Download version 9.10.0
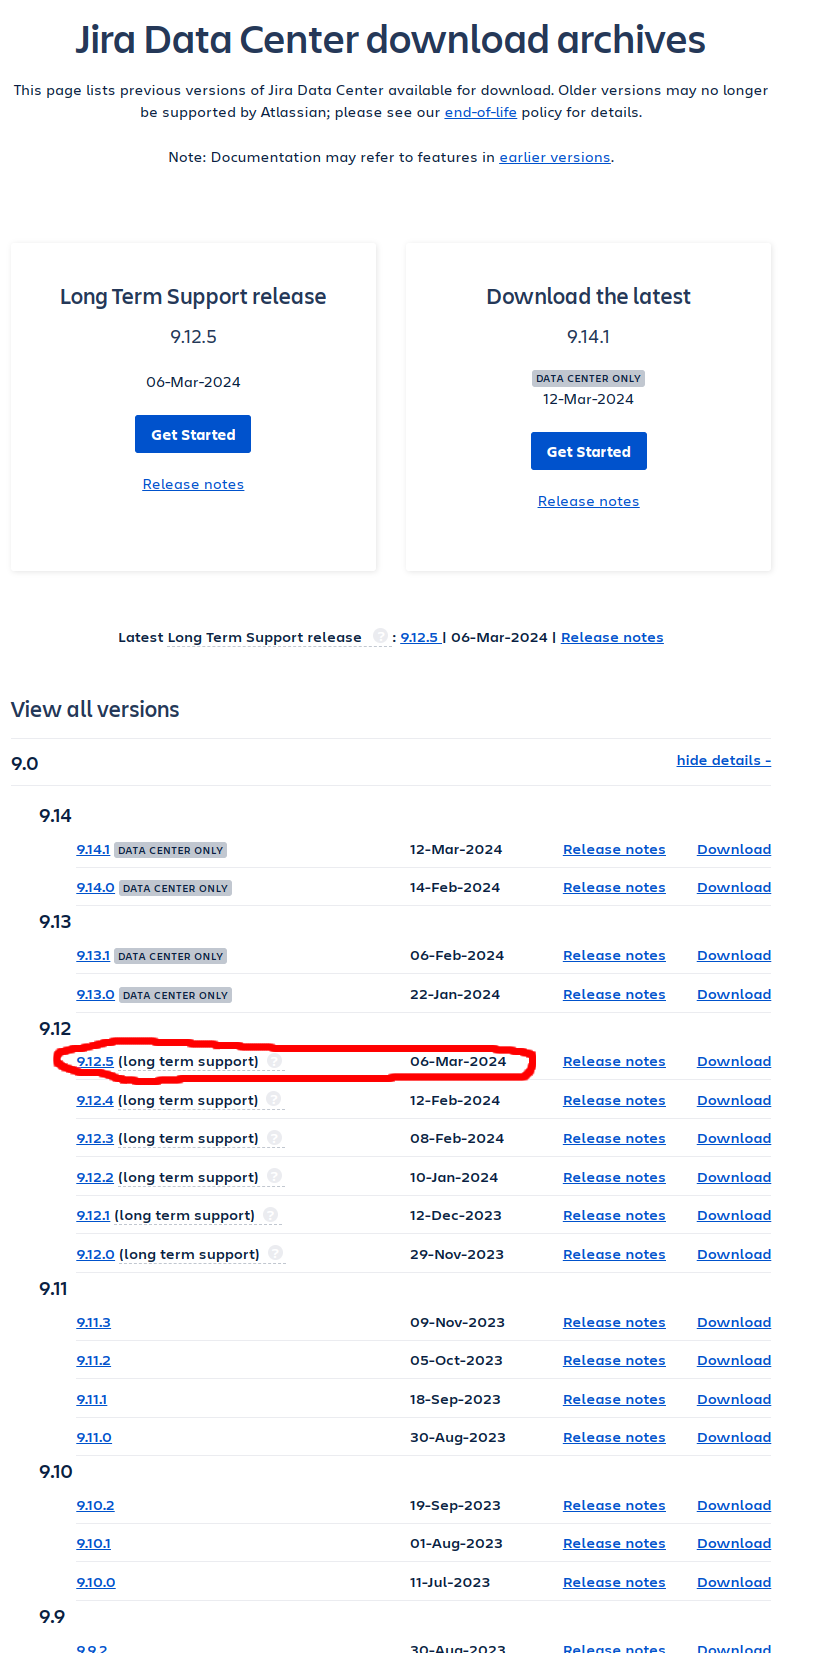The width and height of the screenshot is (830, 1653). point(734,1582)
